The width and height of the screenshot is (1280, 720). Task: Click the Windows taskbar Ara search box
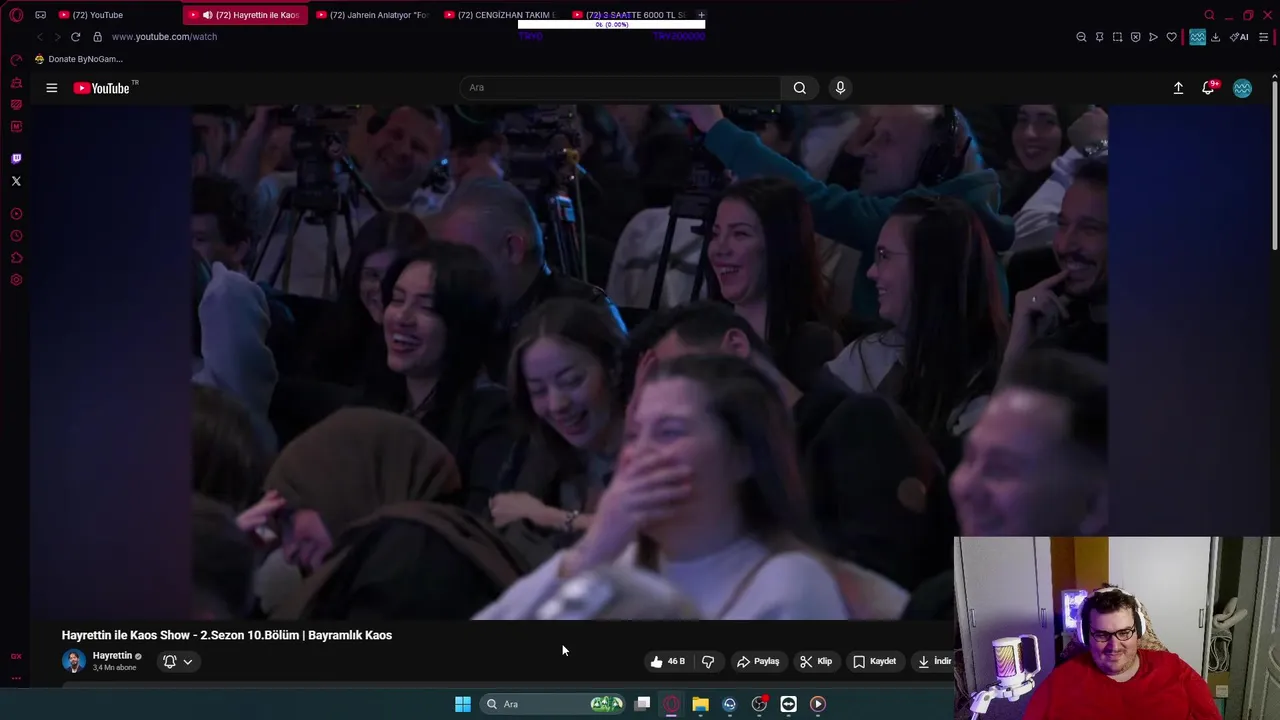(553, 704)
